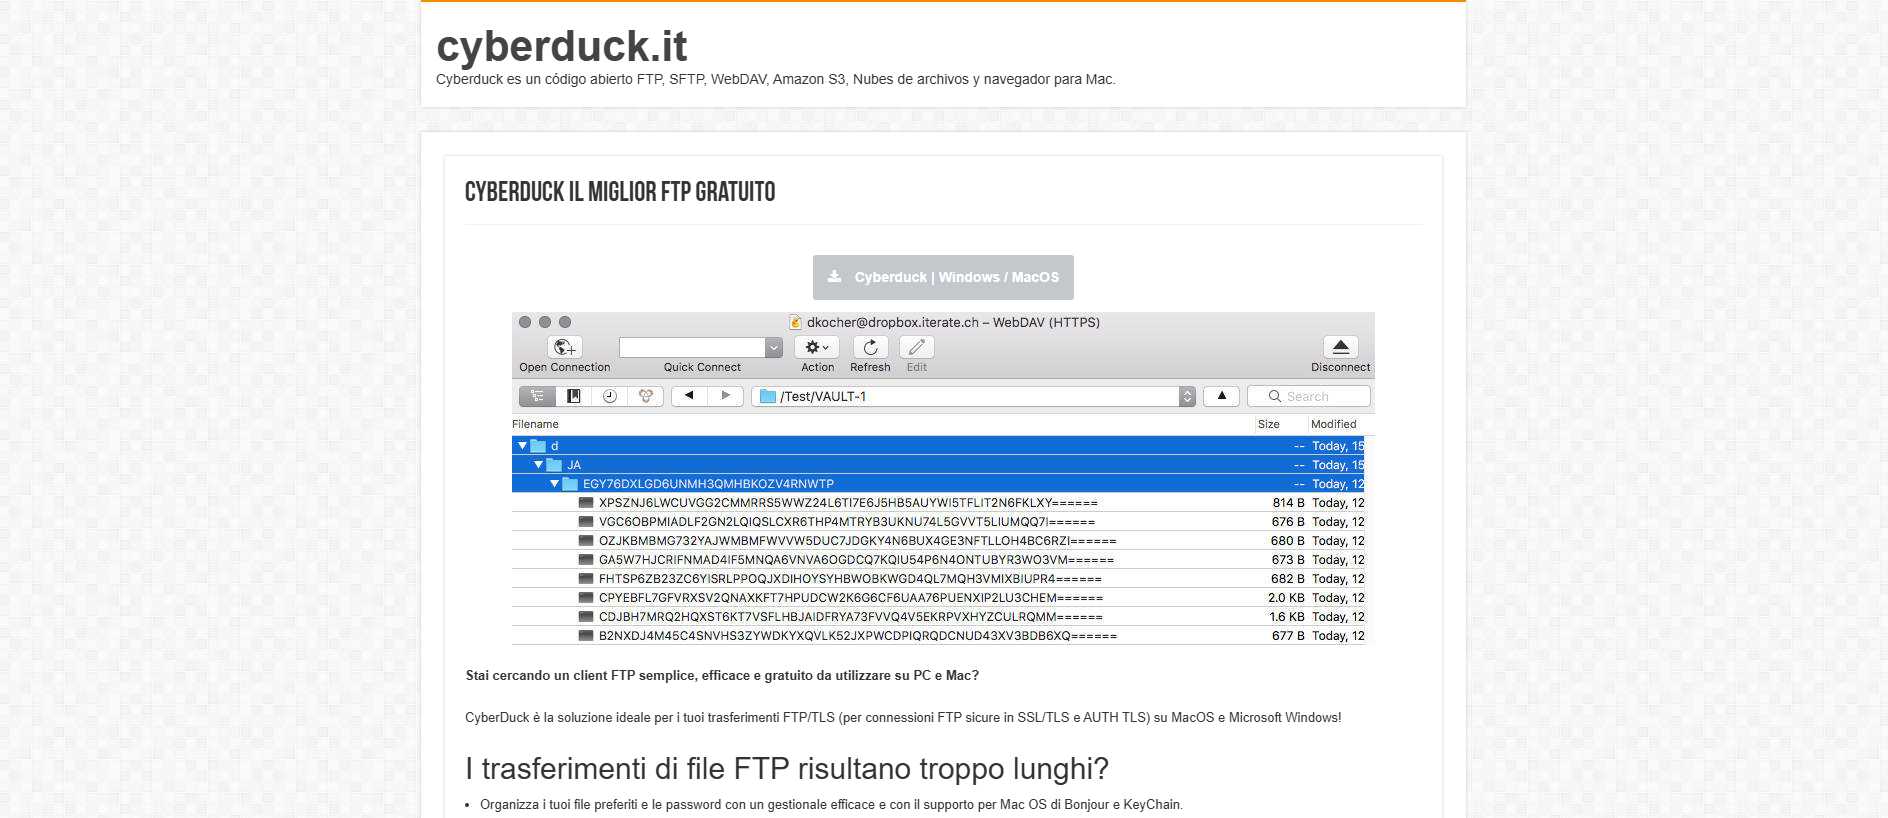Select file name starting OZJKBMBMG732
Viewport: 1888px width, 818px height.
coord(858,541)
